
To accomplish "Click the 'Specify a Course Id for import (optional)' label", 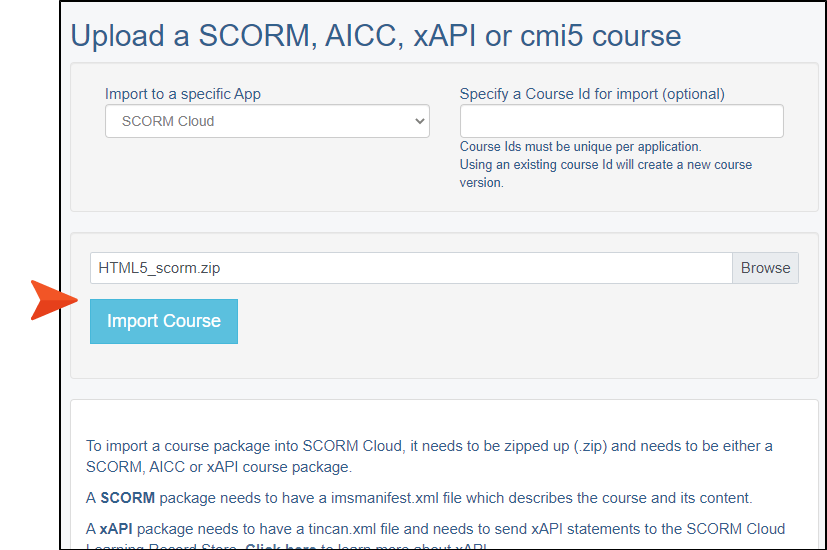I will 592,94.
